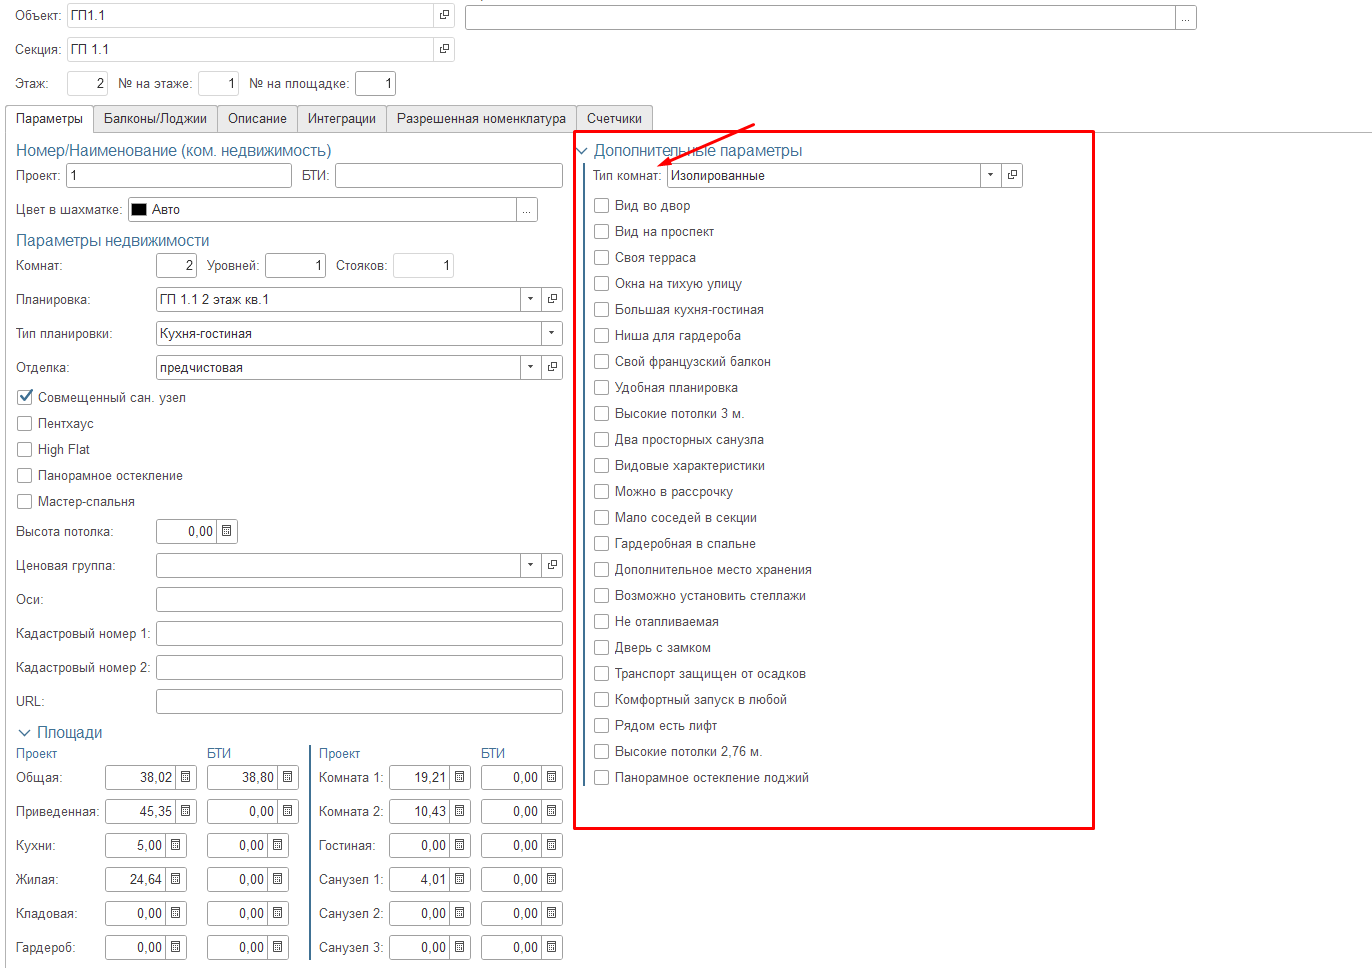Open the Разрешенная номенклатура tab
Viewport: 1372px width, 977px height.
tap(481, 118)
